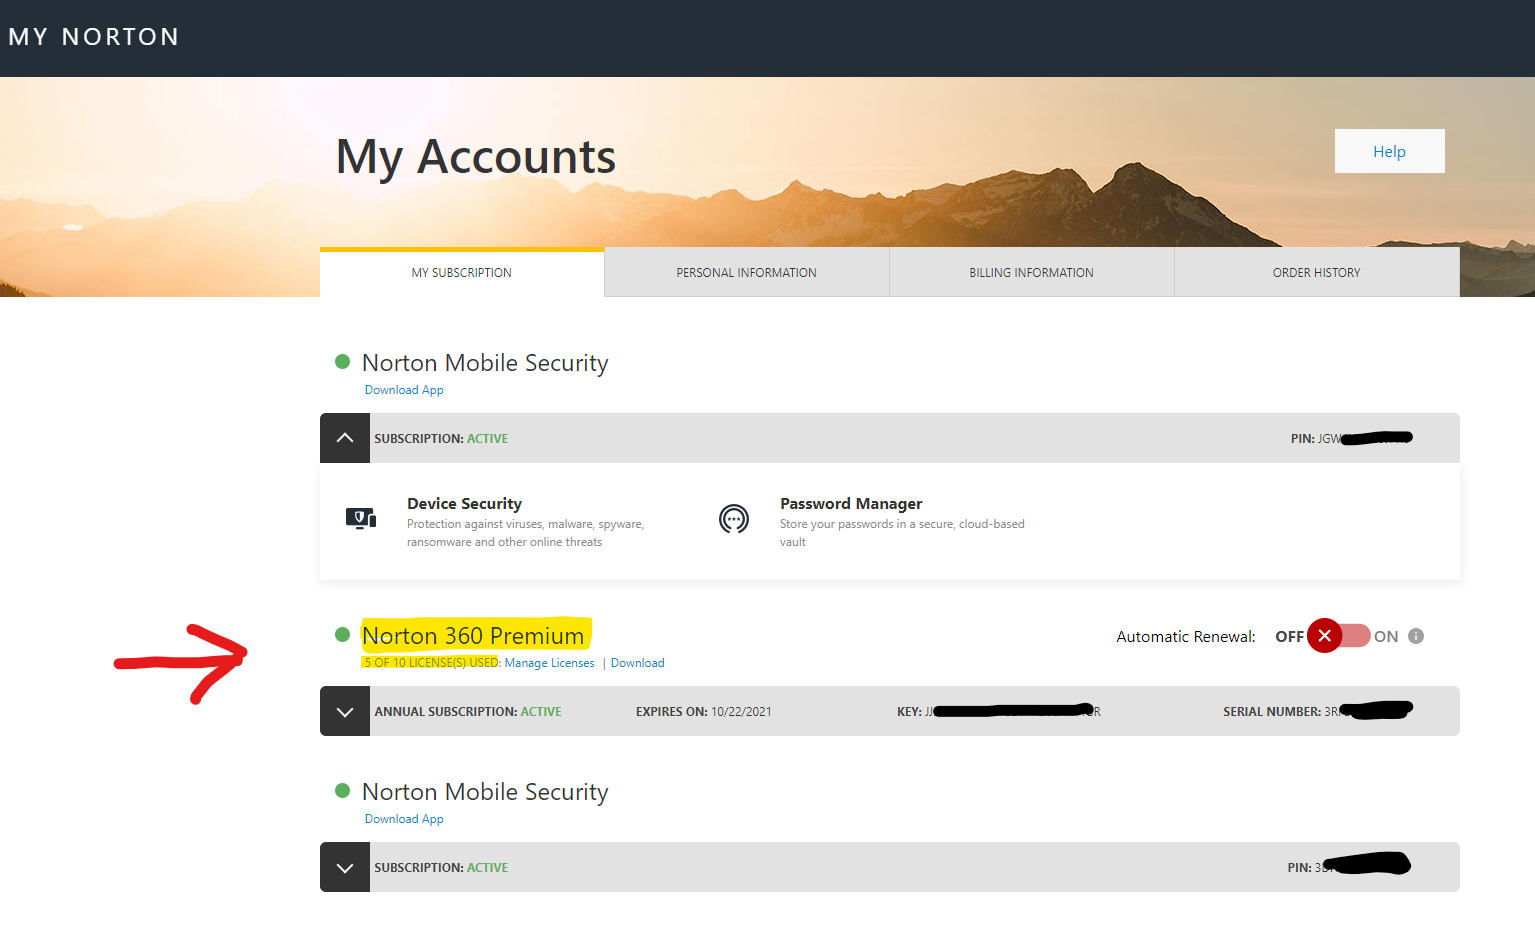Switch to the Personal Information tab
The height and width of the screenshot is (932, 1535).
click(746, 272)
